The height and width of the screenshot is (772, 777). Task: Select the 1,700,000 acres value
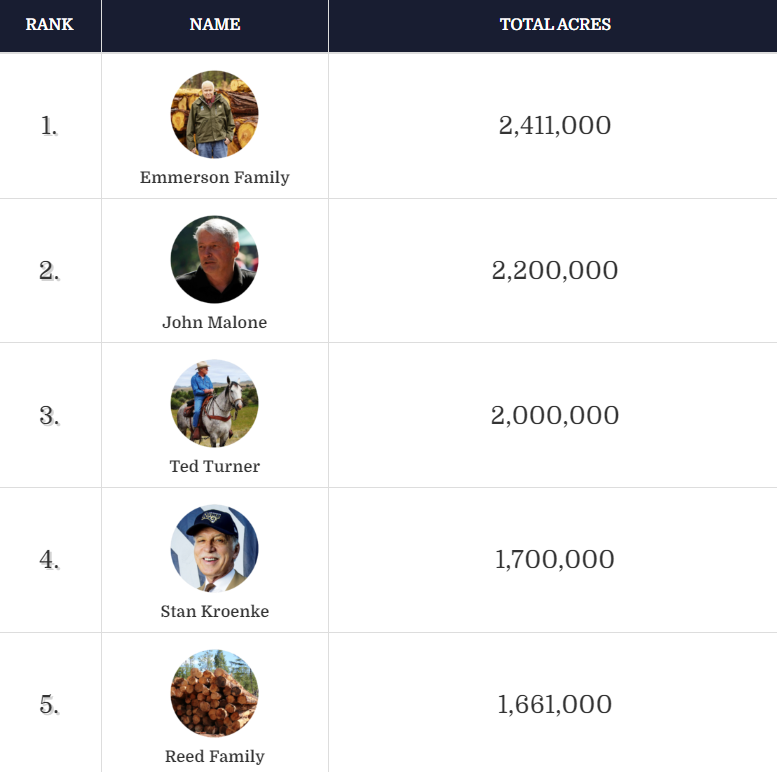[555, 560]
